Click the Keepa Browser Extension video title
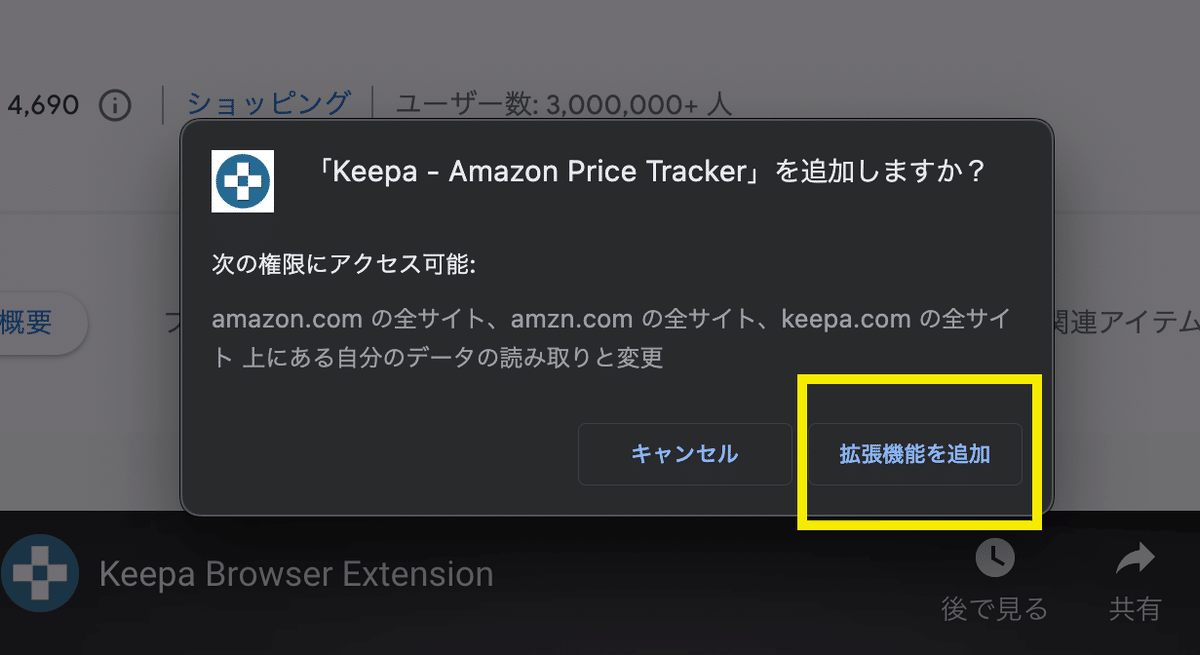 click(294, 573)
